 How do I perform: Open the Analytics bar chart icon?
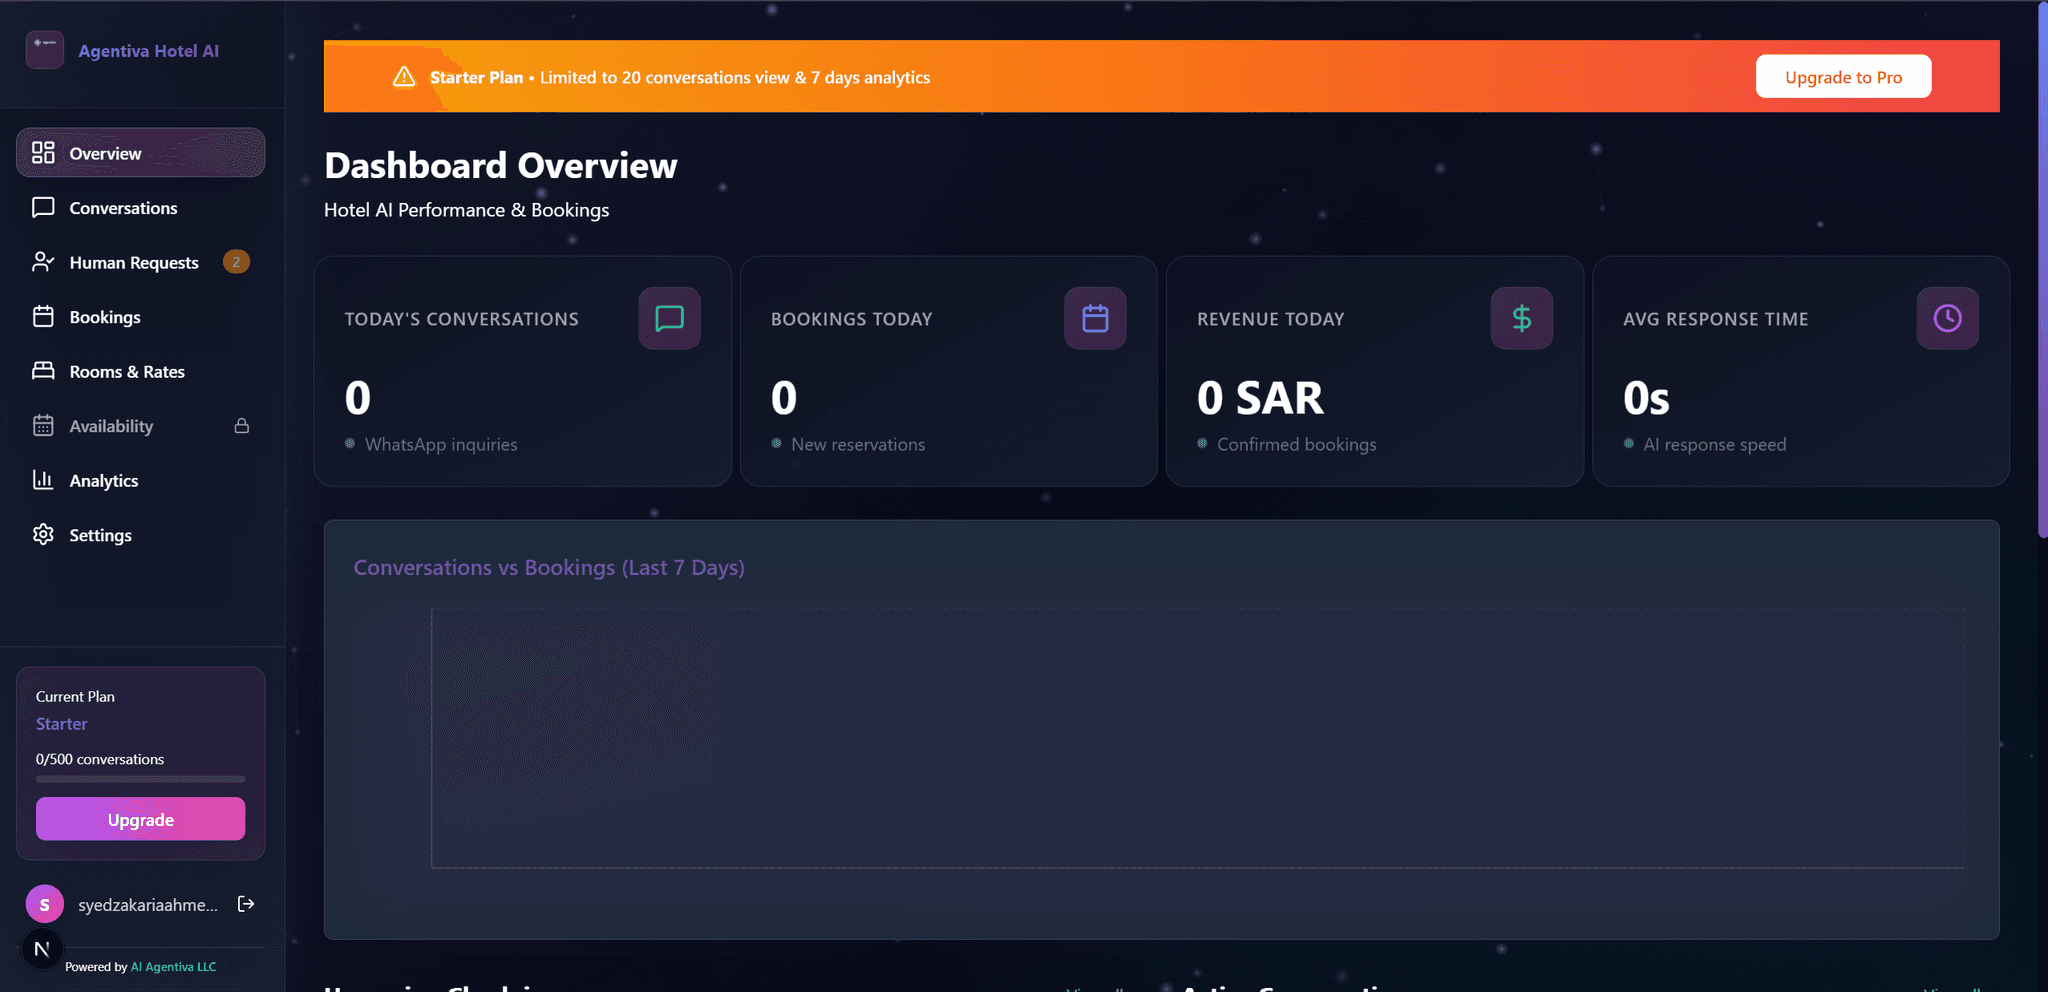point(43,480)
